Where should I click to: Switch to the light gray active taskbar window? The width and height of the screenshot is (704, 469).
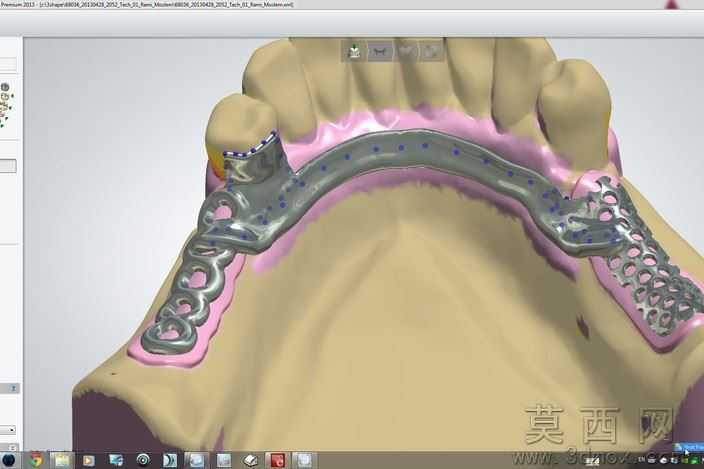304,460
